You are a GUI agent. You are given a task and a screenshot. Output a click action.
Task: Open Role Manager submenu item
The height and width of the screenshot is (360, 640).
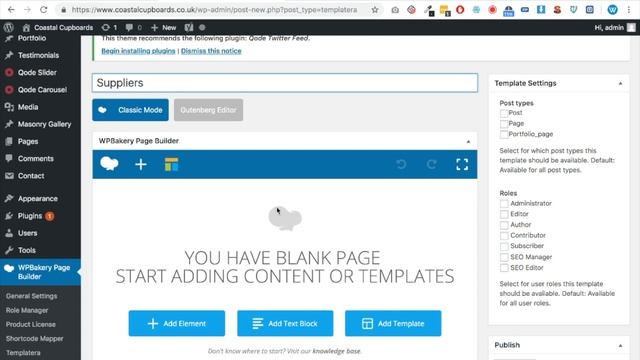point(27,310)
